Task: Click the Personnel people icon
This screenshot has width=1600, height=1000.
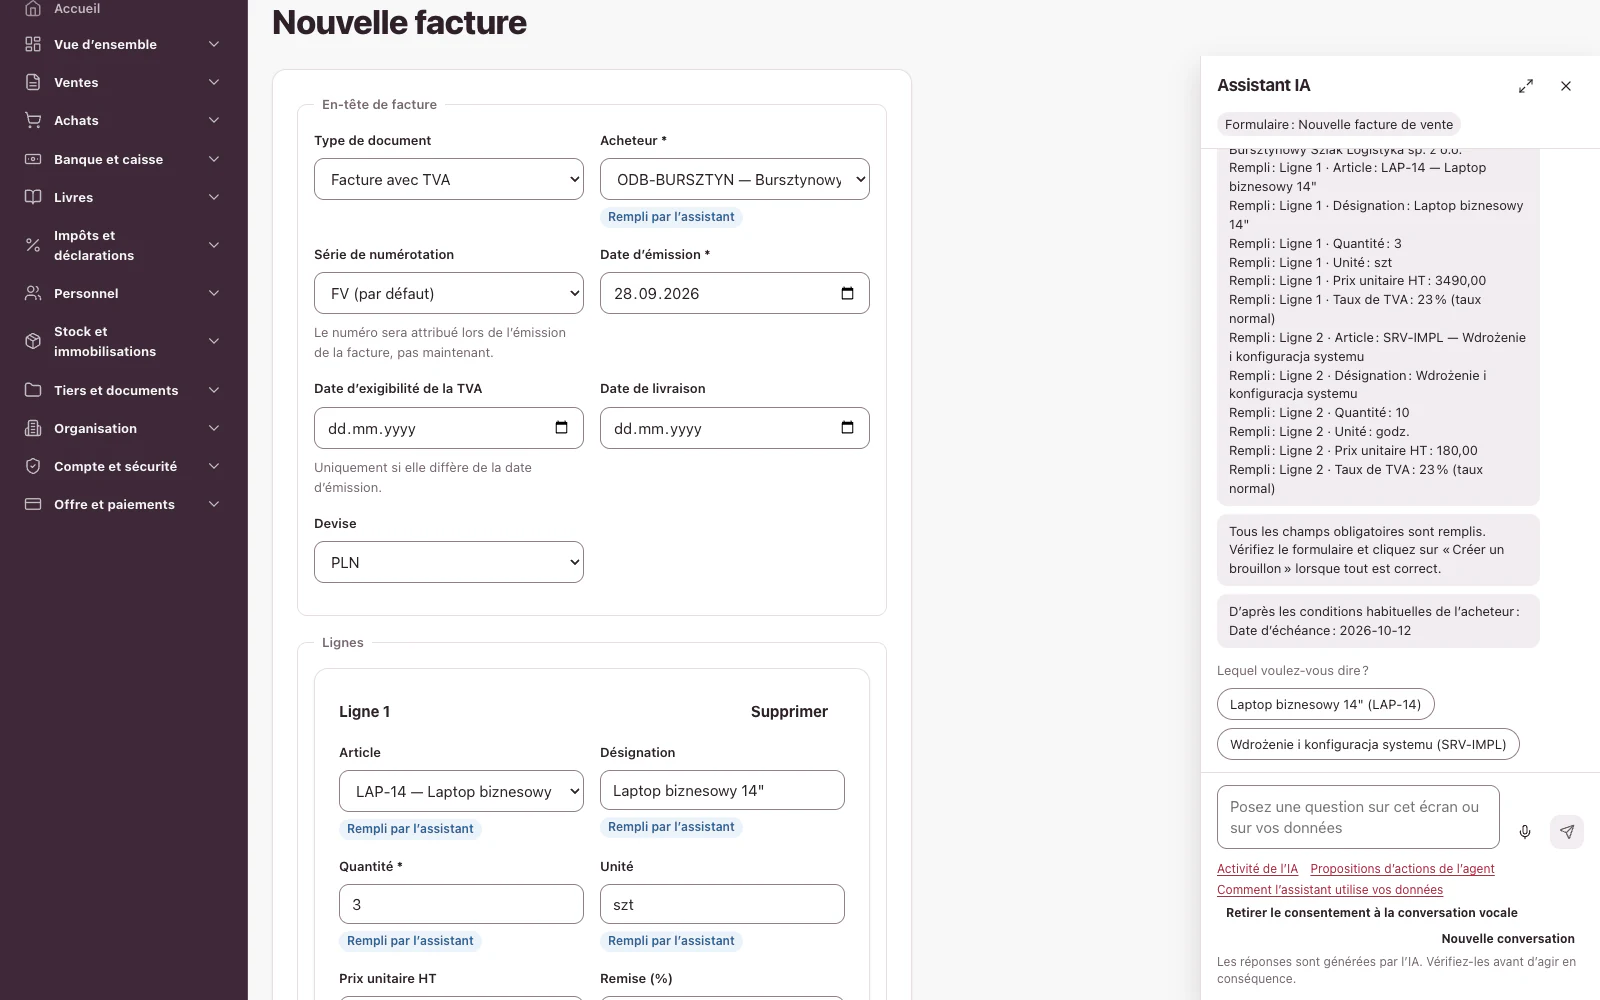Action: (x=33, y=293)
